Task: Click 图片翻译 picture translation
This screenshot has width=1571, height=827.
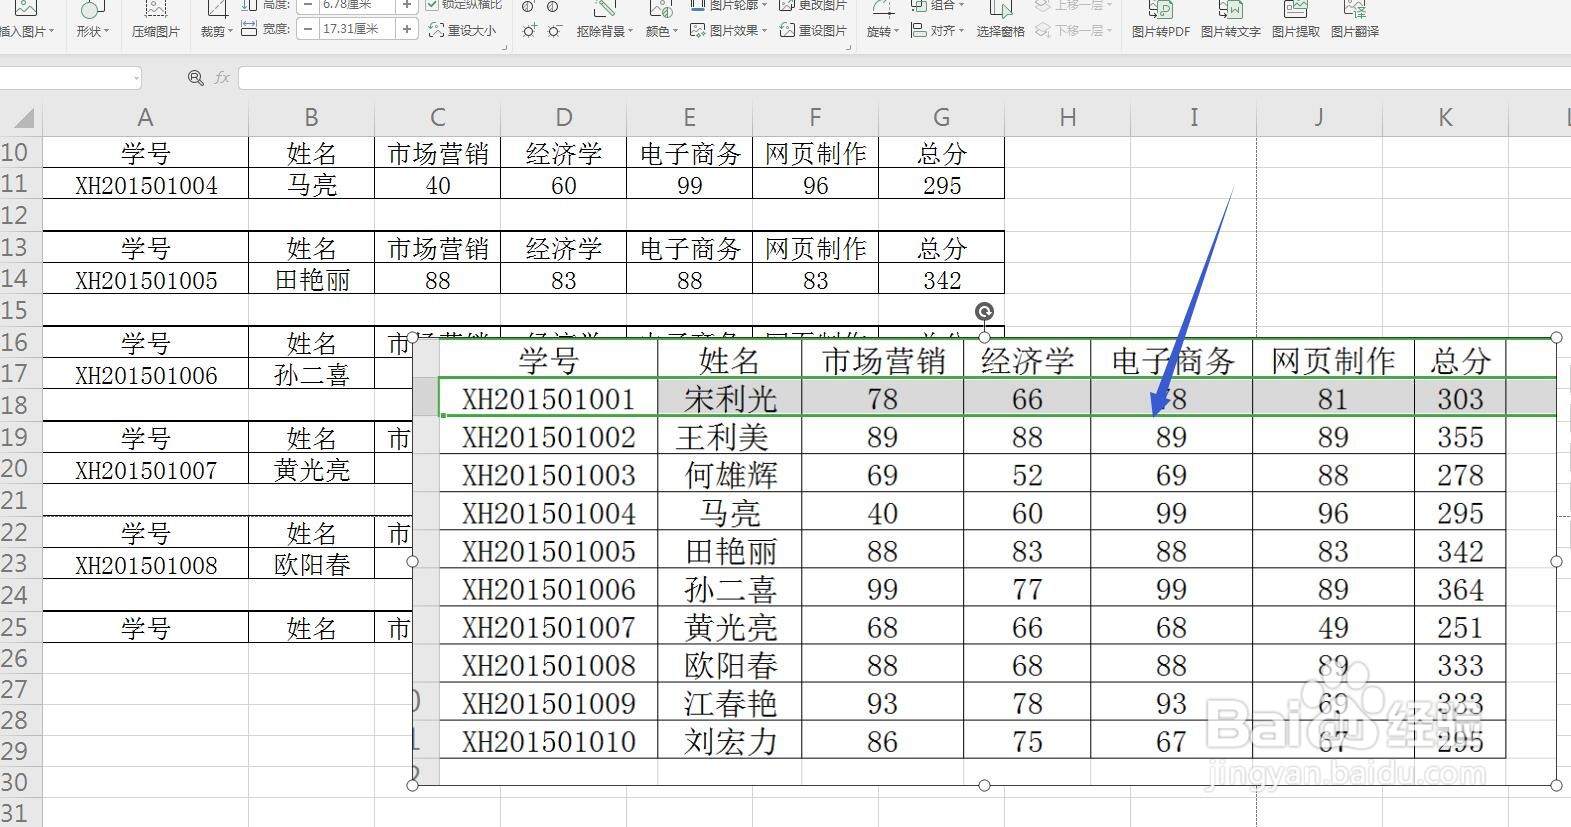Action: 1355,20
